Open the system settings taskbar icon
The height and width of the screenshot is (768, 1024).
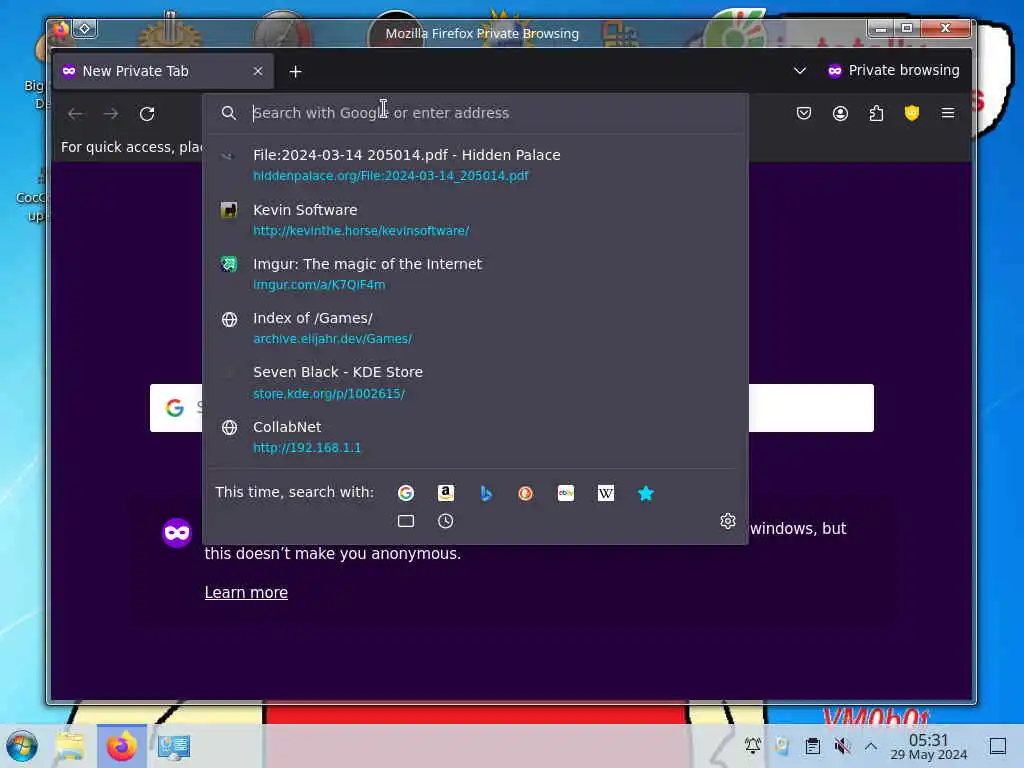point(174,746)
